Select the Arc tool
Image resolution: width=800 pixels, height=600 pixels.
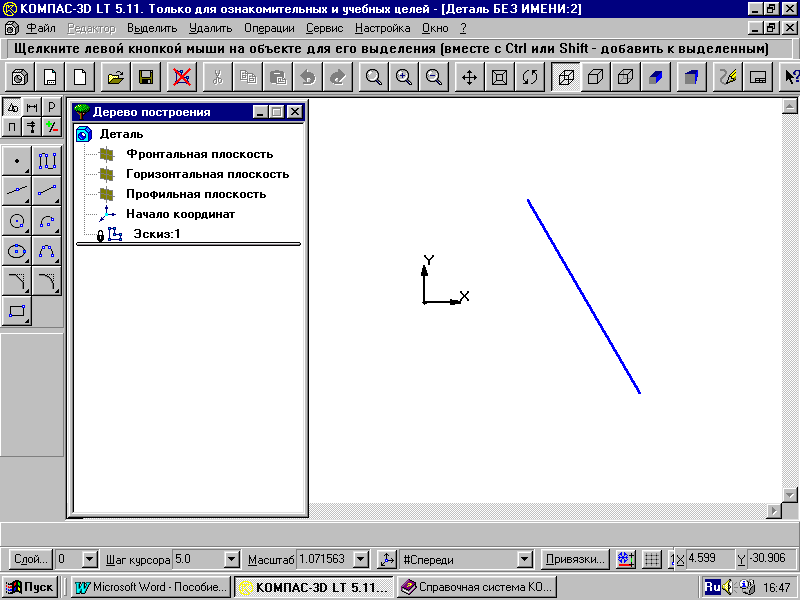[47, 221]
